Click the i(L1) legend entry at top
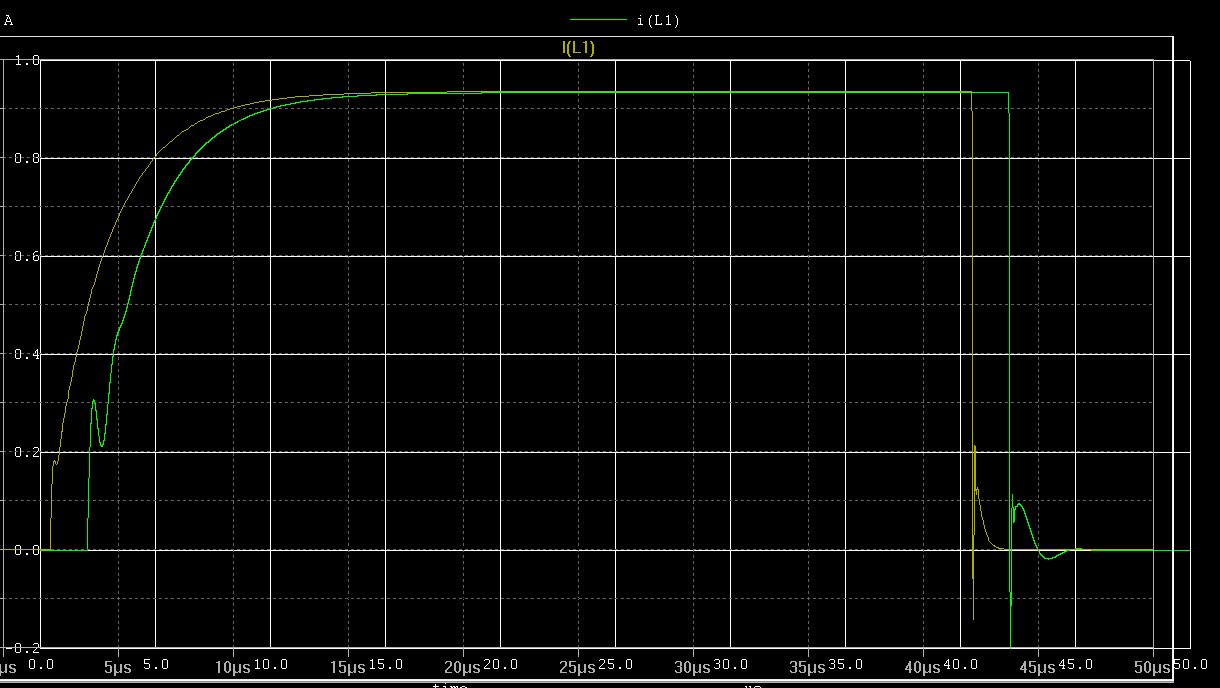The width and height of the screenshot is (1220, 688). point(658,20)
